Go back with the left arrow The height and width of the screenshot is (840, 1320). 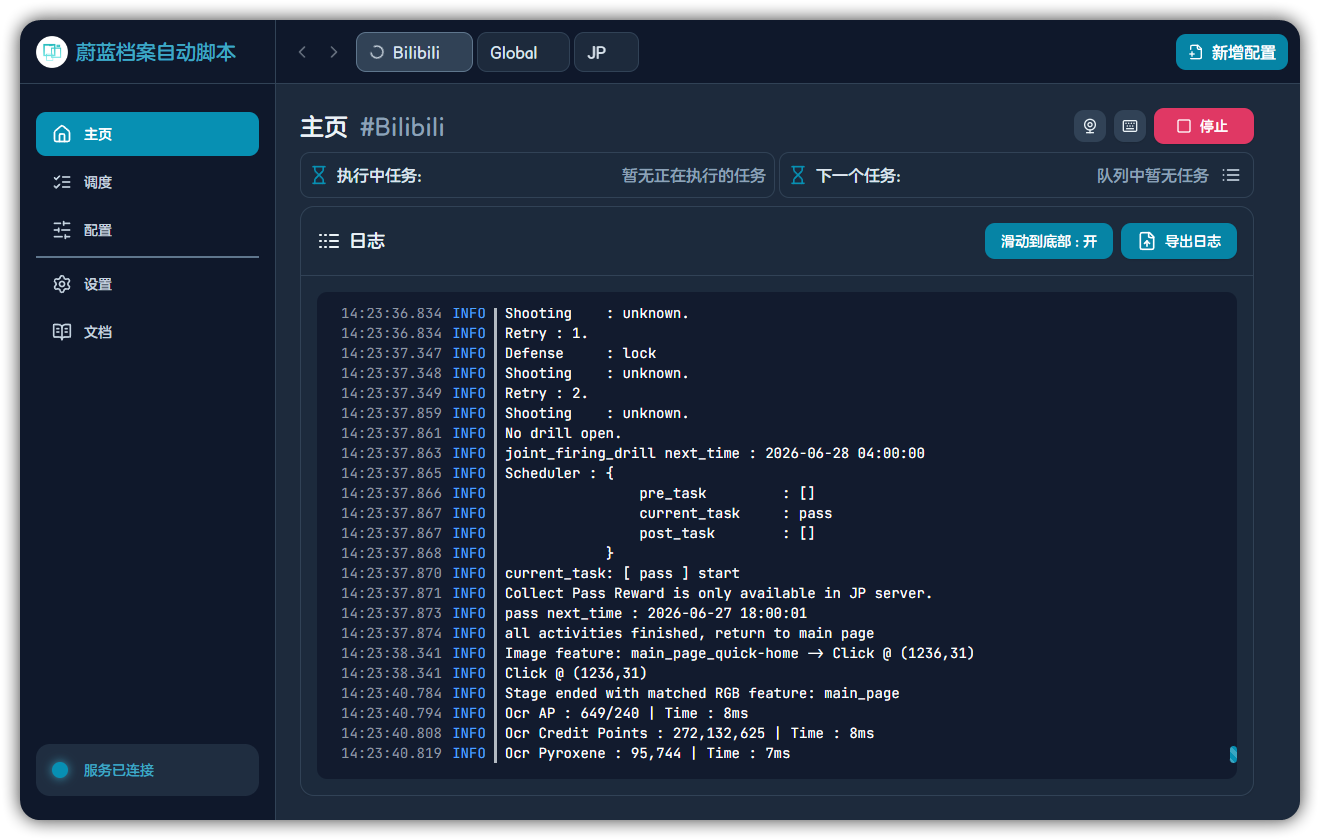[x=302, y=52]
